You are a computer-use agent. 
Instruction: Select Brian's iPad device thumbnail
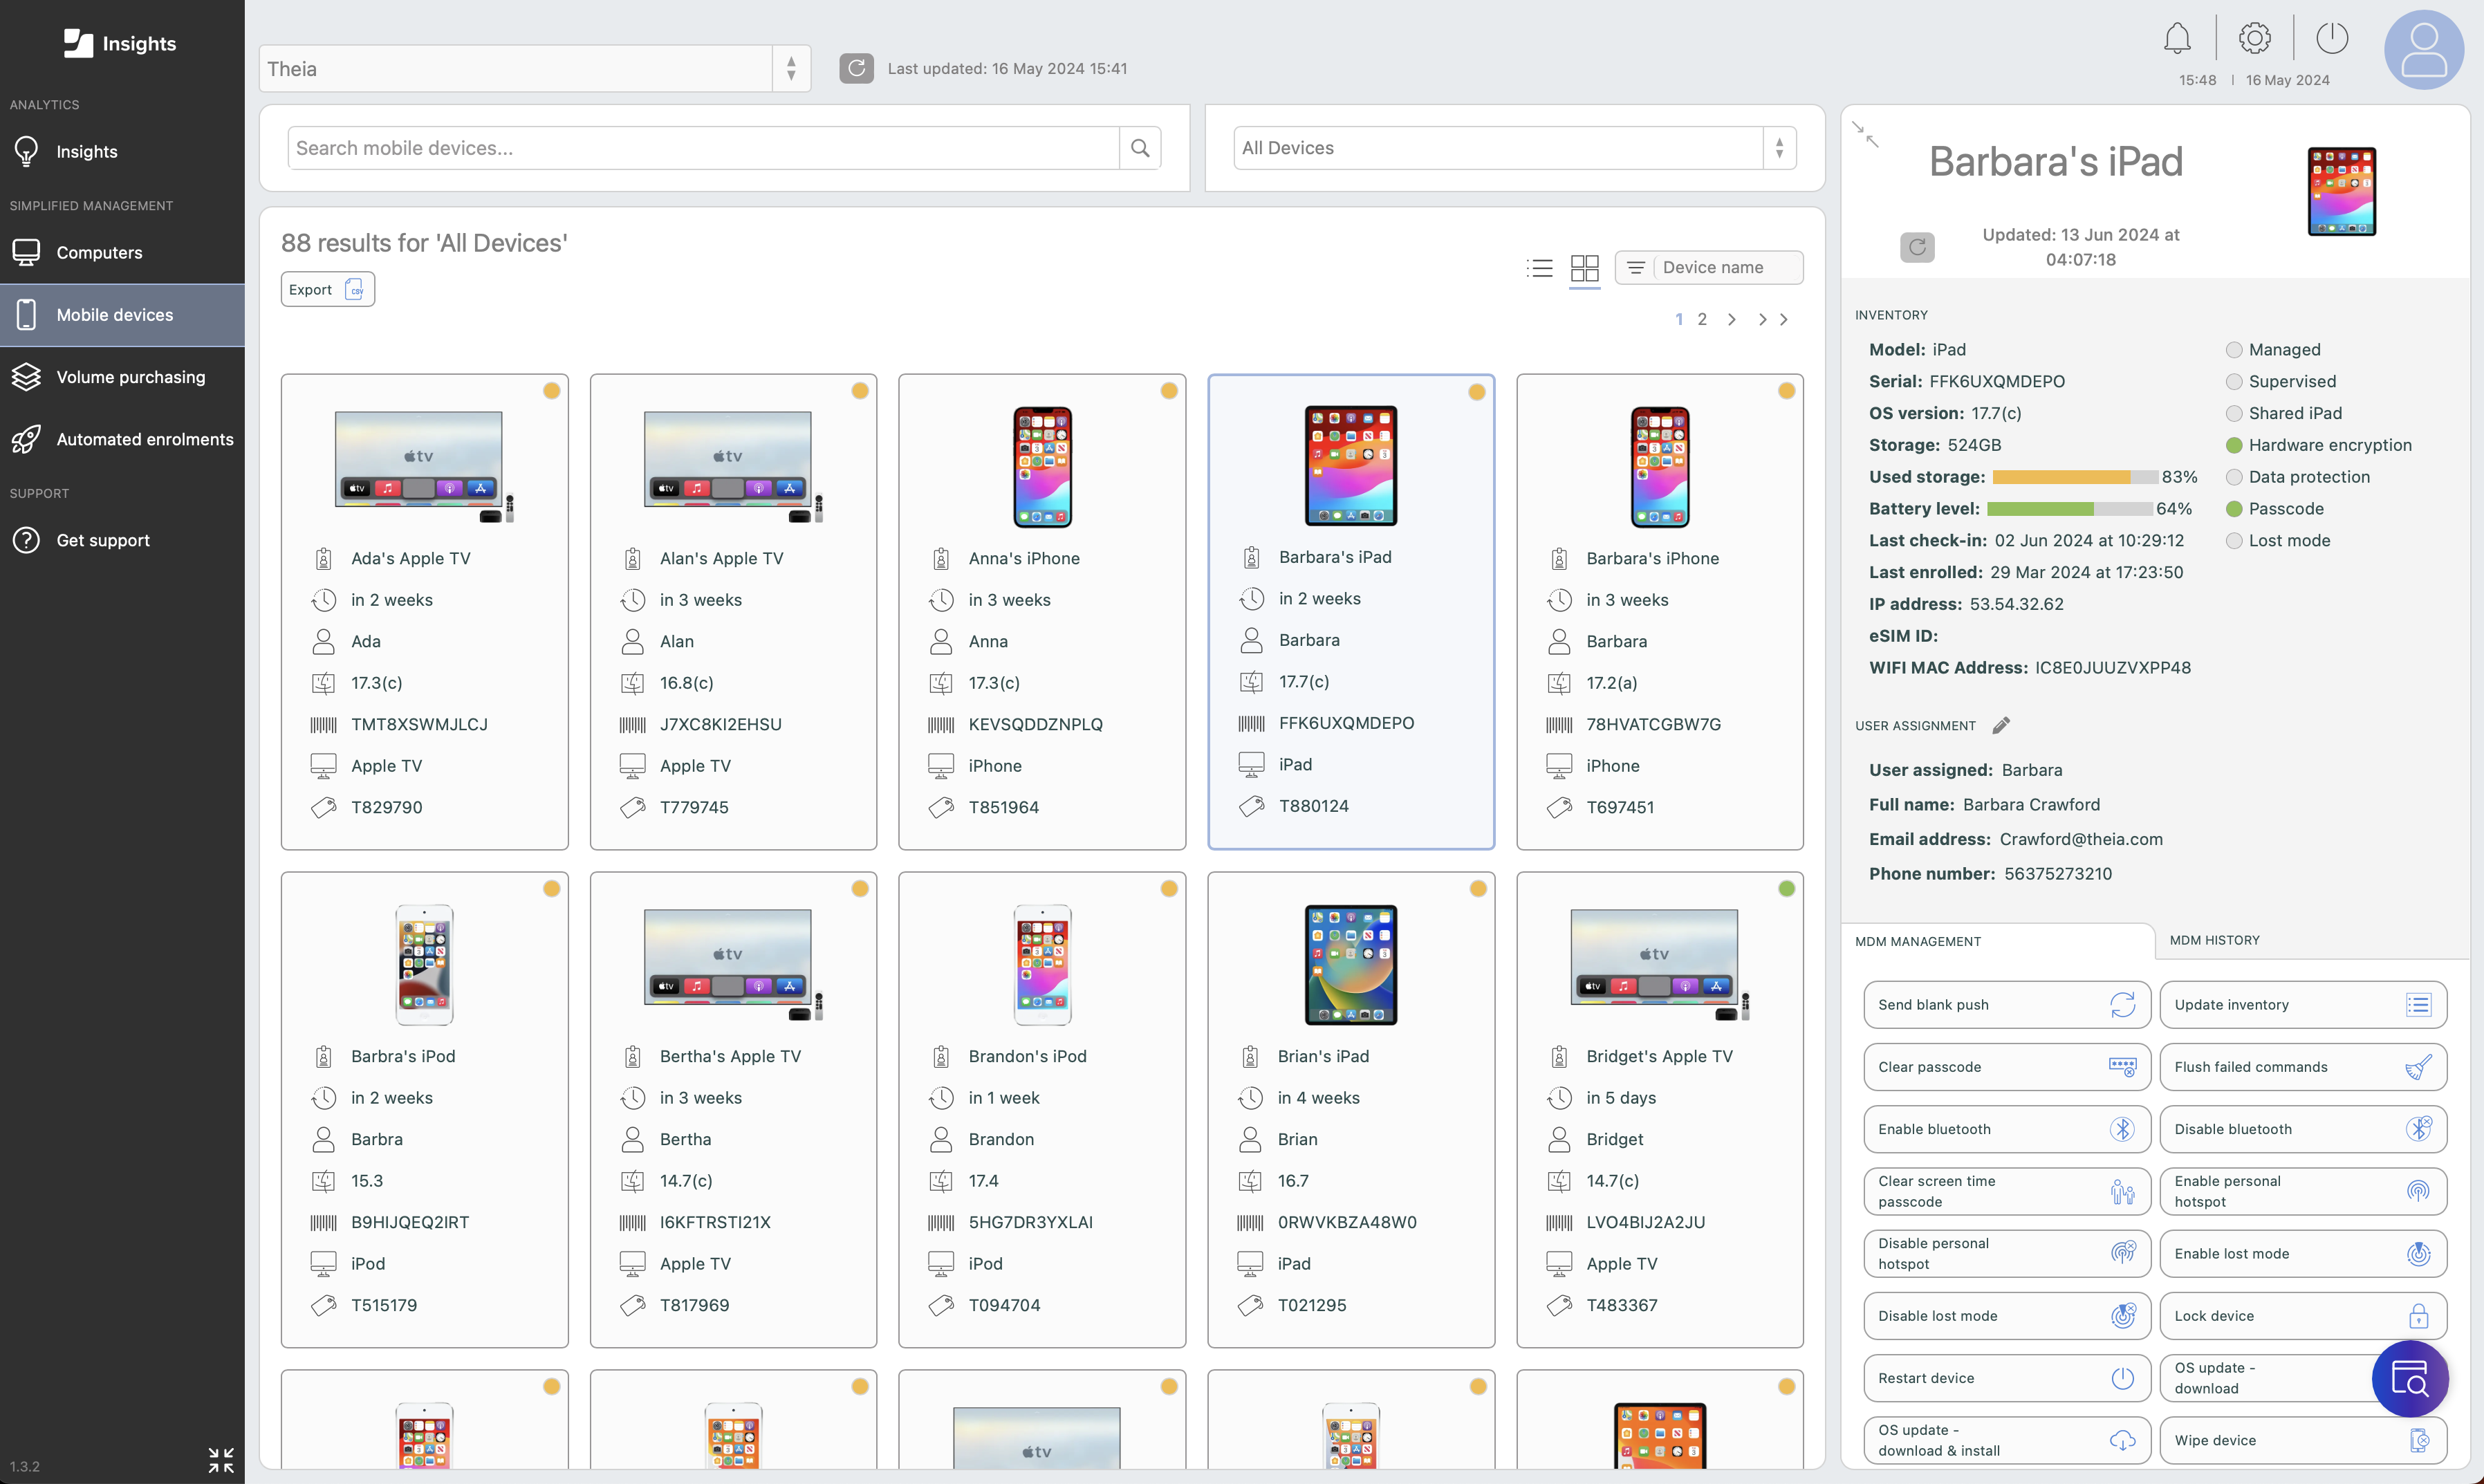pyautogui.click(x=1350, y=964)
